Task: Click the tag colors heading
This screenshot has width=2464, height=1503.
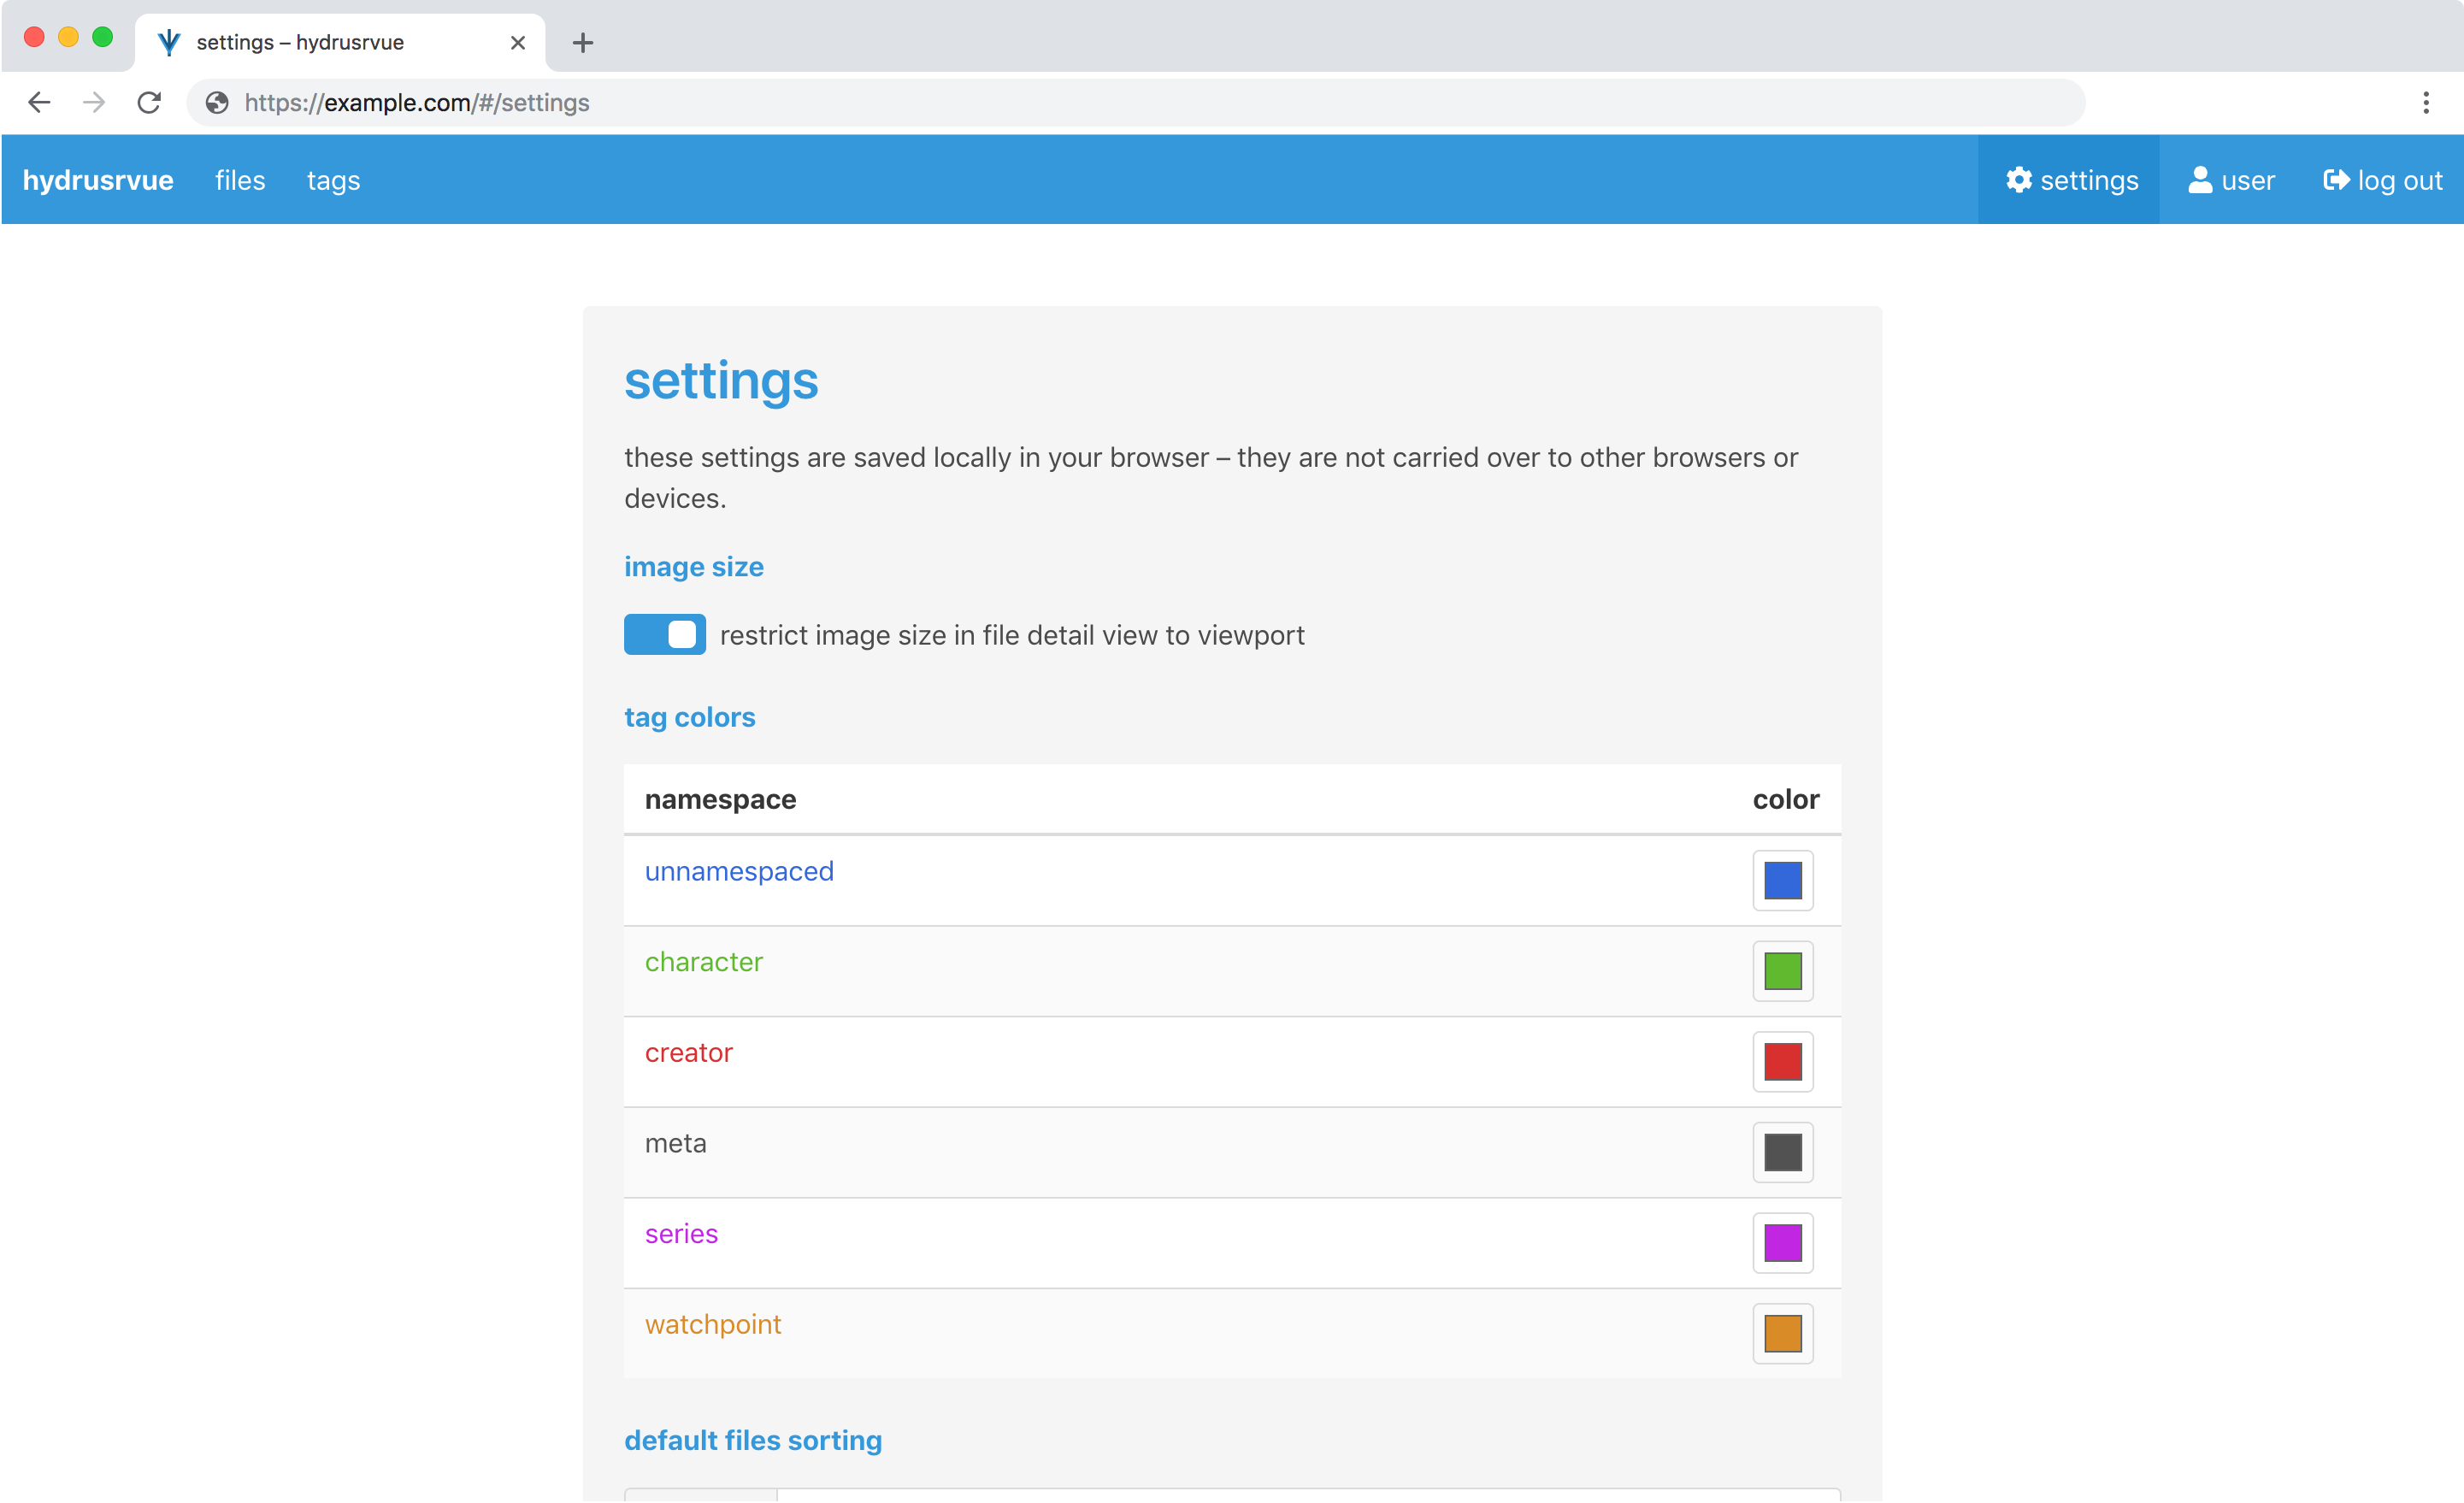Action: tap(689, 717)
